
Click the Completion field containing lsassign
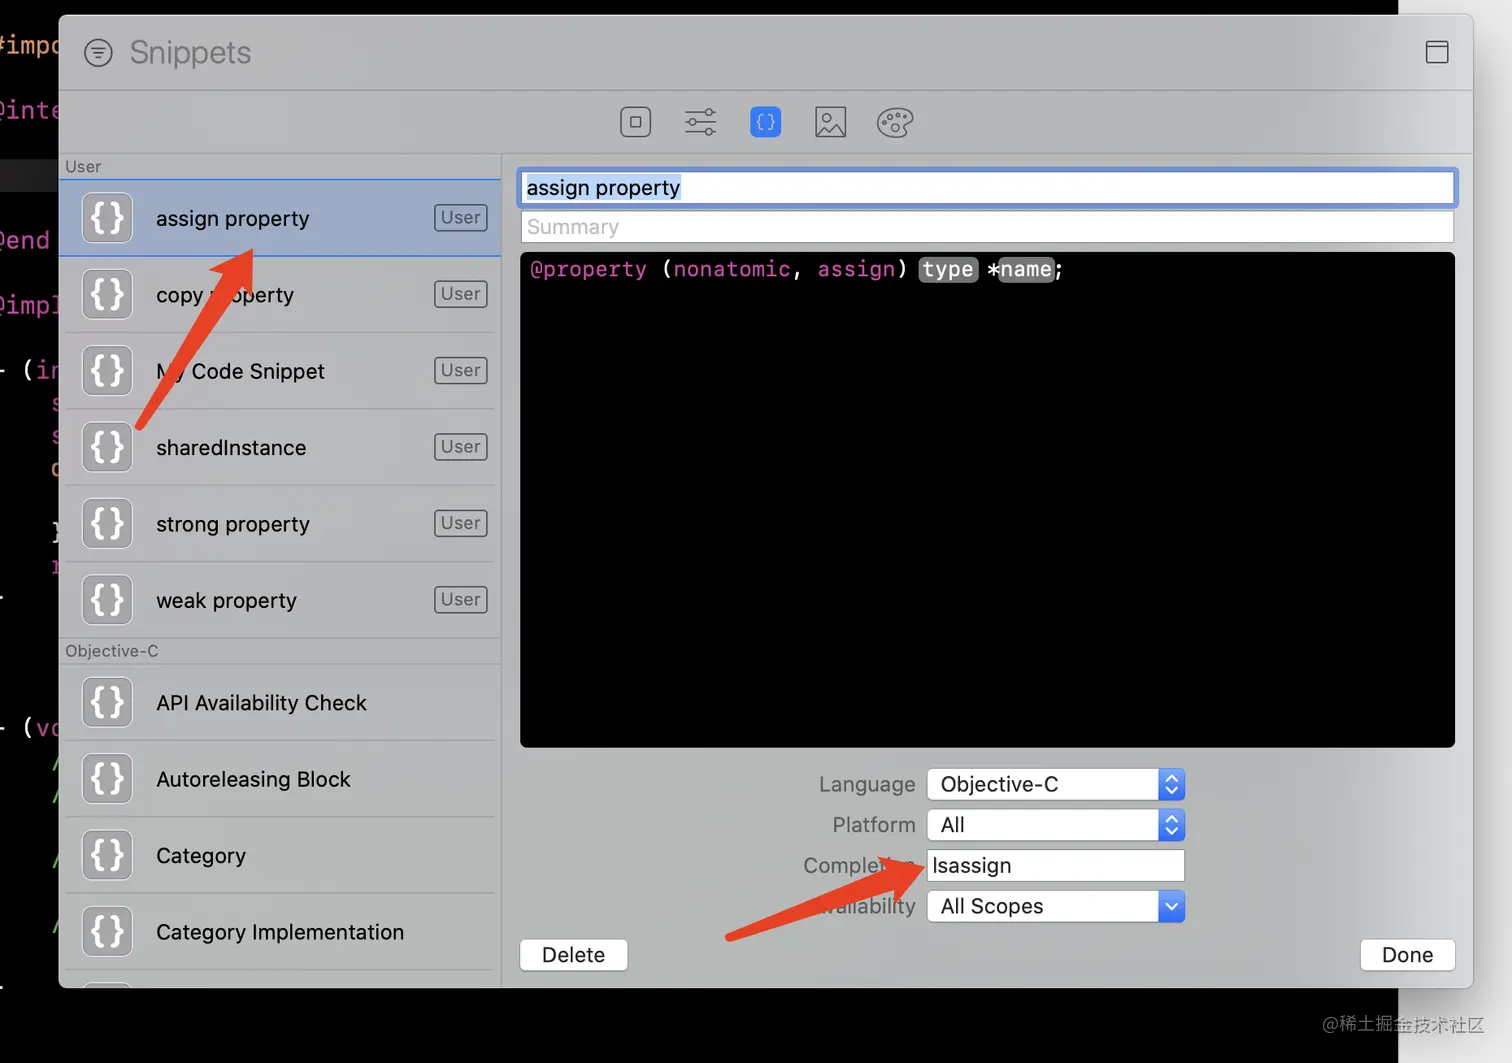coord(1056,866)
